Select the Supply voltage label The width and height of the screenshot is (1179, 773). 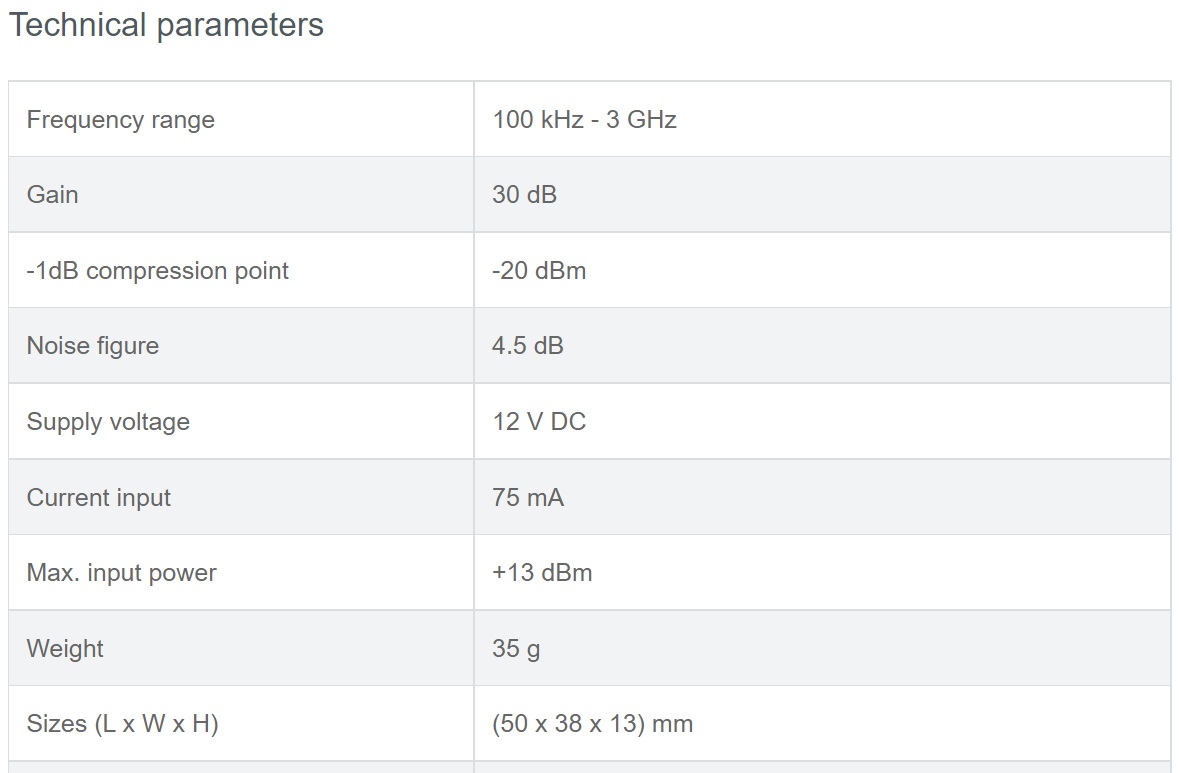(108, 422)
